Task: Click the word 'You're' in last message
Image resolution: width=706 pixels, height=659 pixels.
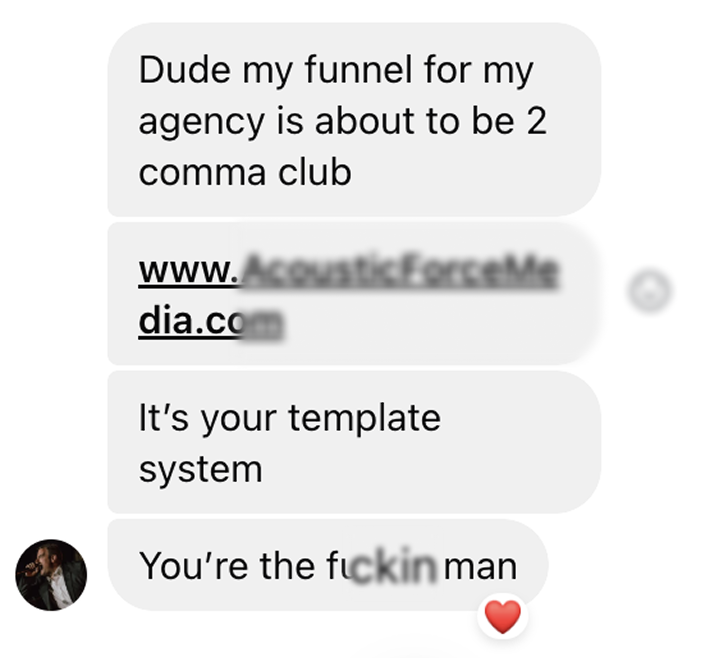Action: point(194,566)
